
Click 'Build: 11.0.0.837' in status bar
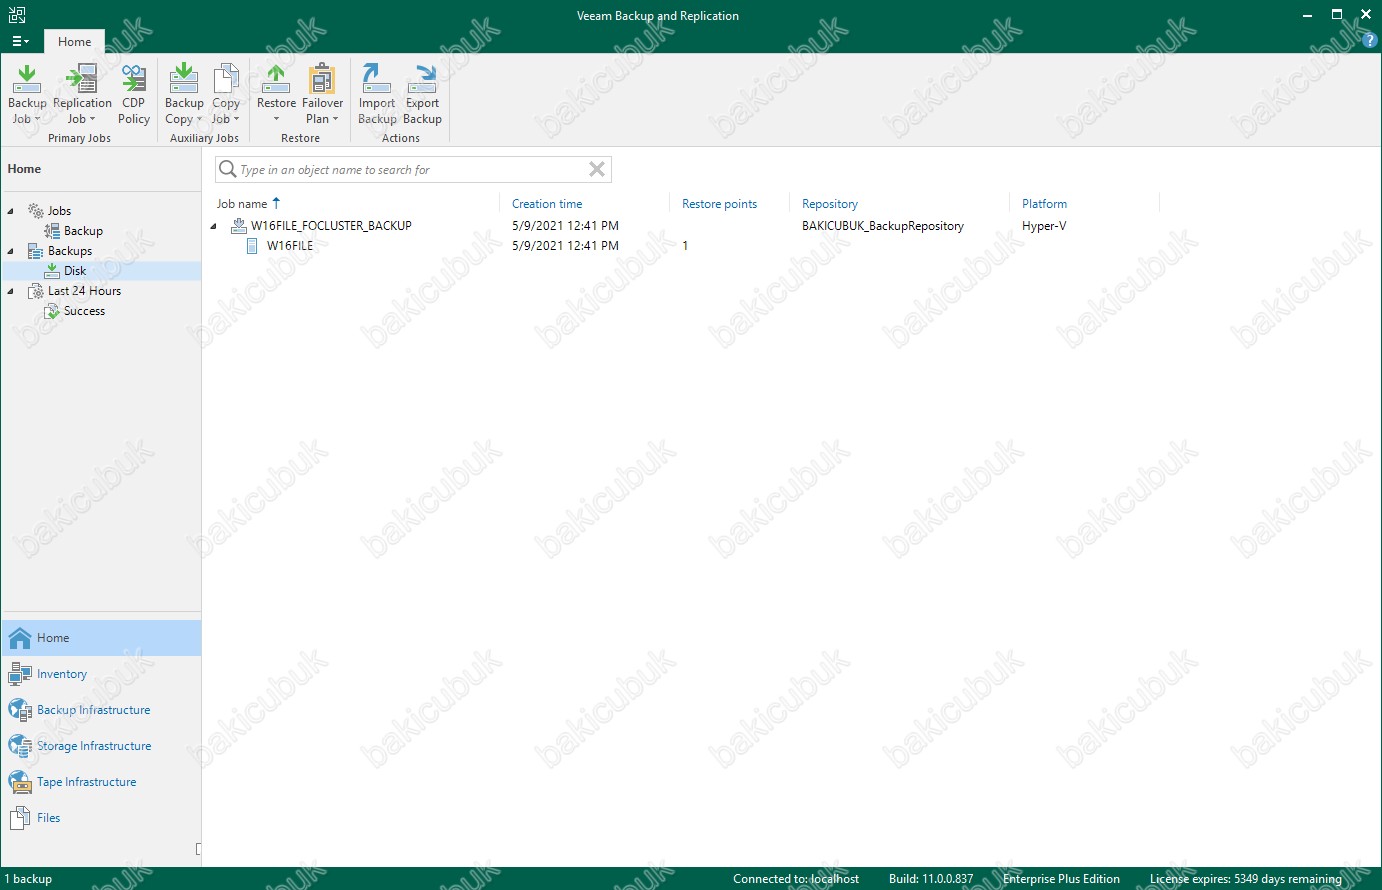coord(931,879)
